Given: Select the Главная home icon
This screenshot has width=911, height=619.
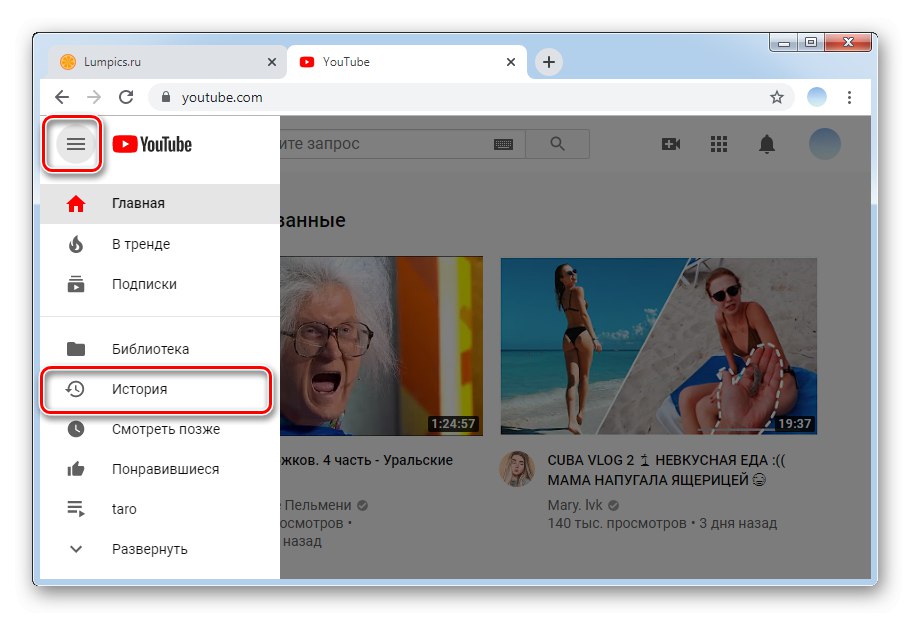Looking at the screenshot, I should pyautogui.click(x=75, y=203).
